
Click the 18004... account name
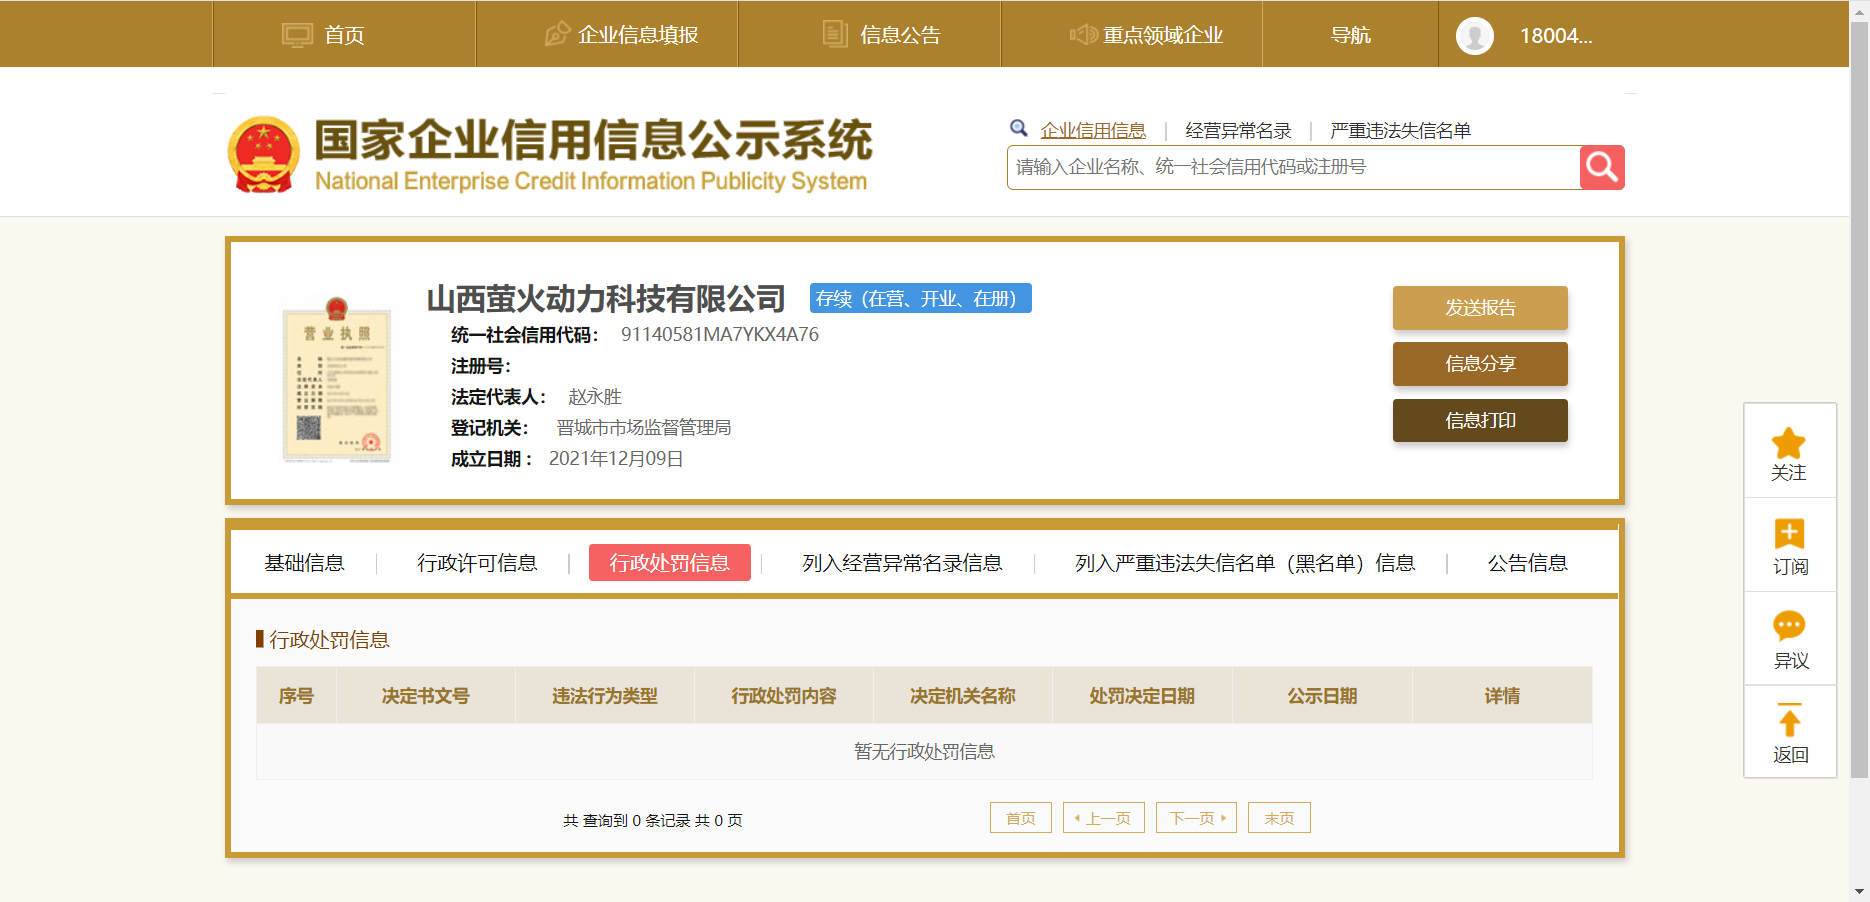click(1556, 36)
